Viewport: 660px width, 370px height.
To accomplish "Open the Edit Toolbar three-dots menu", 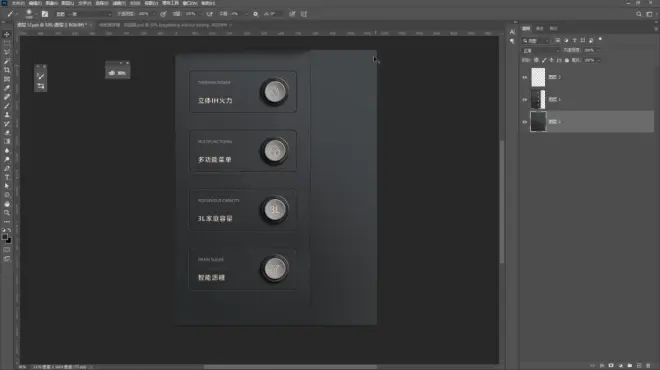I will (x=7, y=221).
